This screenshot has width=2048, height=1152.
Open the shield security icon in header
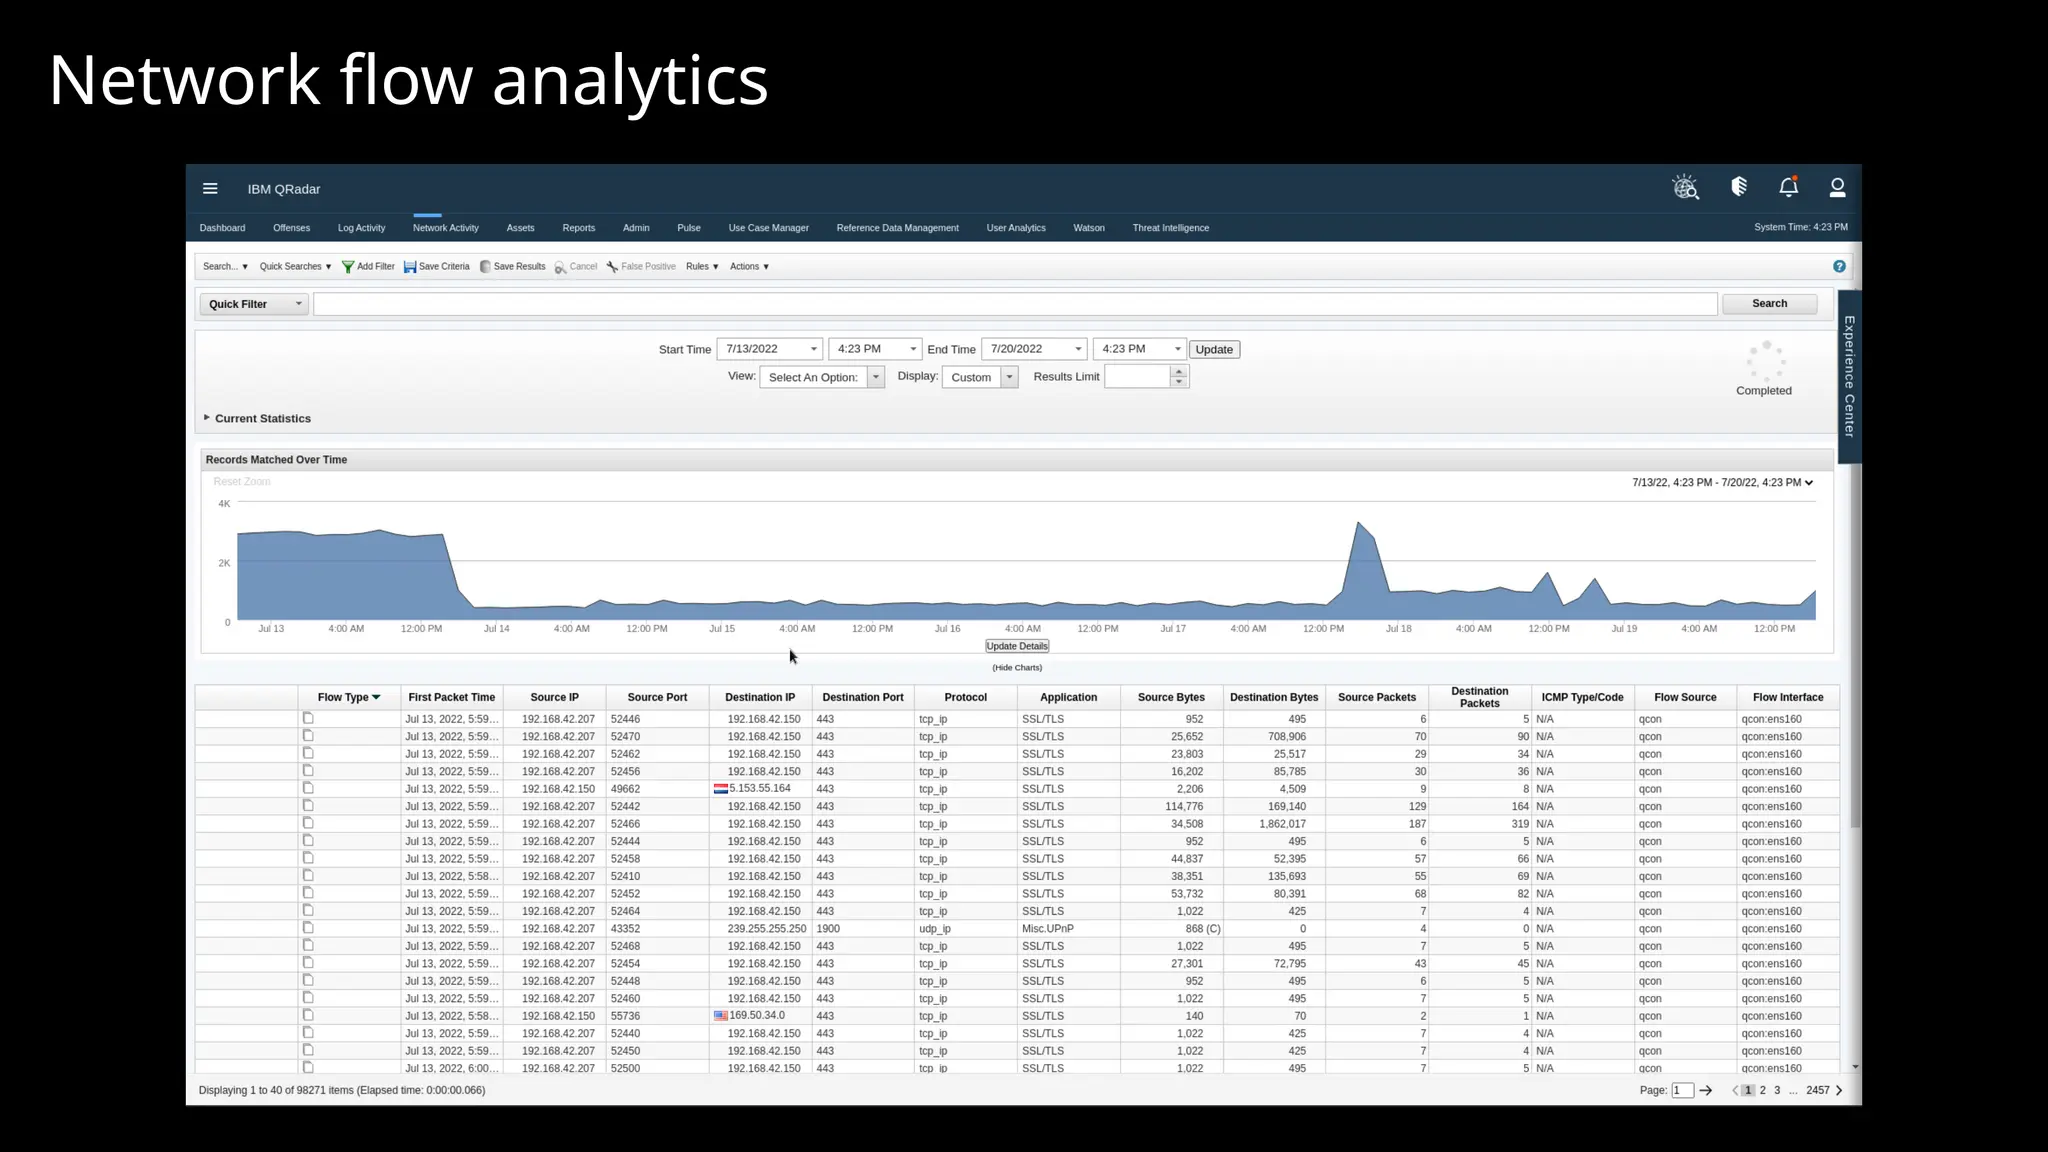click(1739, 186)
